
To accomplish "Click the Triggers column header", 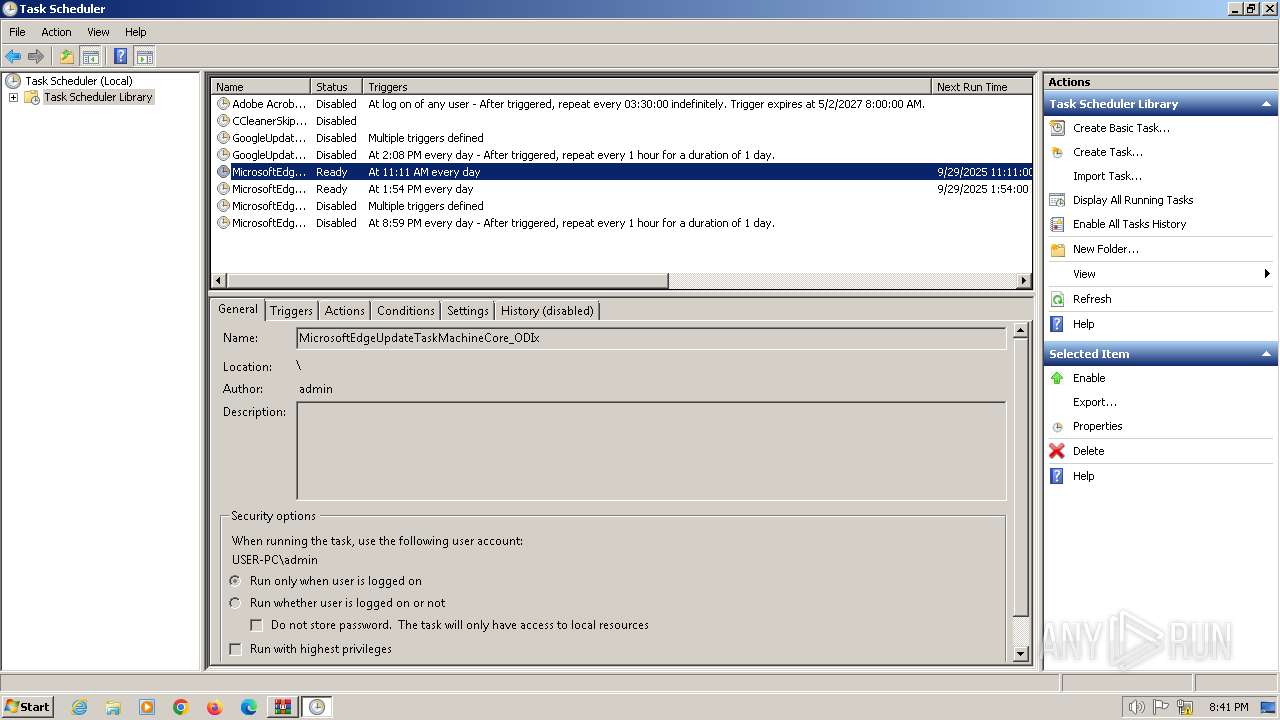I will click(x=647, y=87).
